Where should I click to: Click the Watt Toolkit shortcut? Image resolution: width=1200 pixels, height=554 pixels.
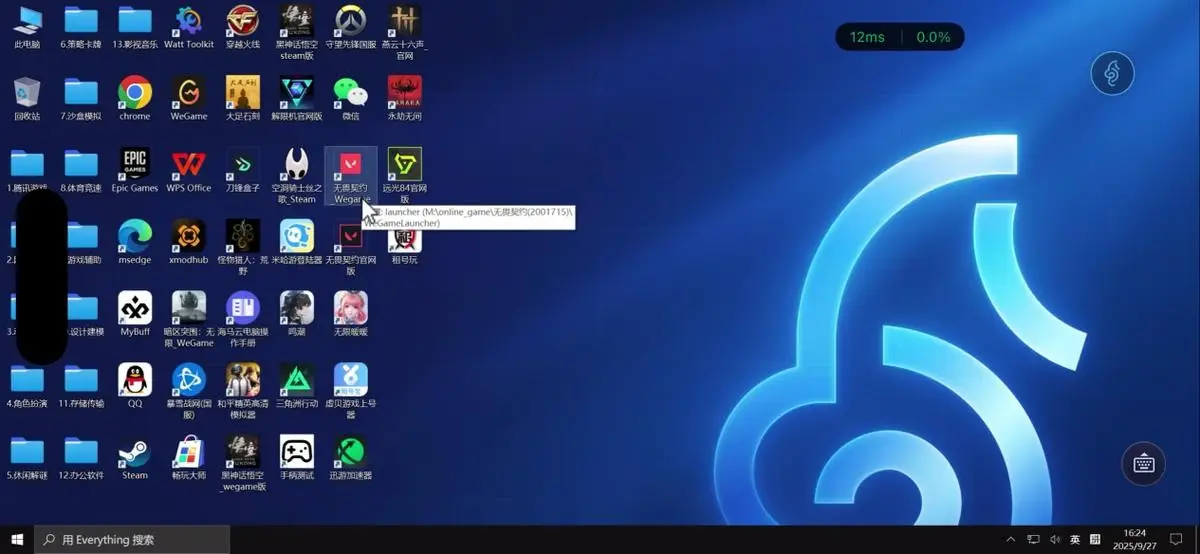[x=189, y=21]
